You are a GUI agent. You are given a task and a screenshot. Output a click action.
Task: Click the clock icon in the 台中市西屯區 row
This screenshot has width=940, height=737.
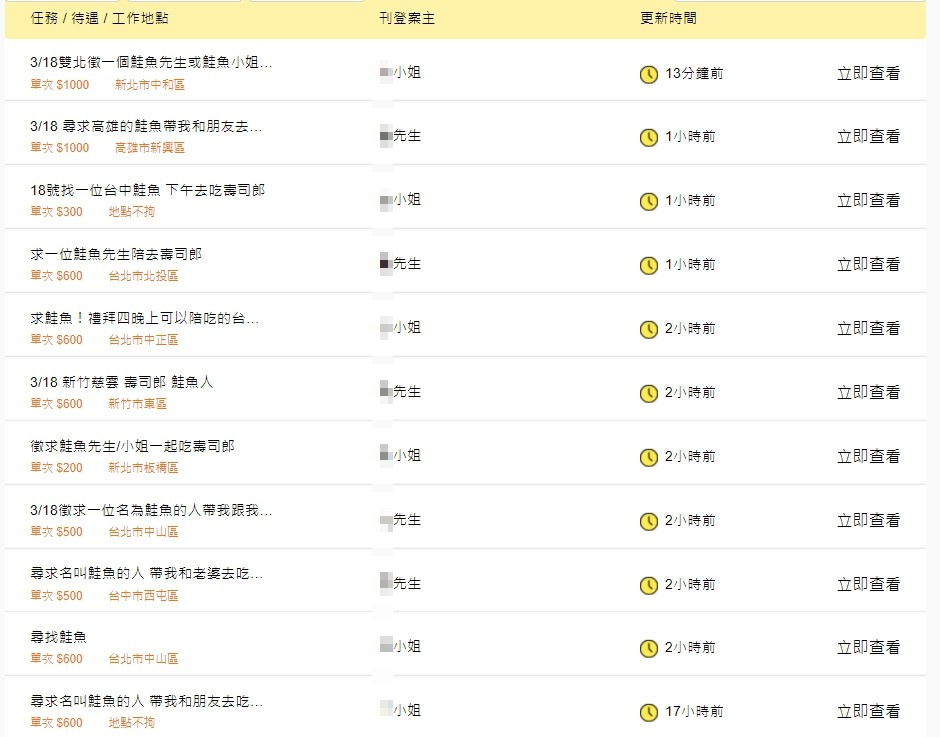click(649, 585)
